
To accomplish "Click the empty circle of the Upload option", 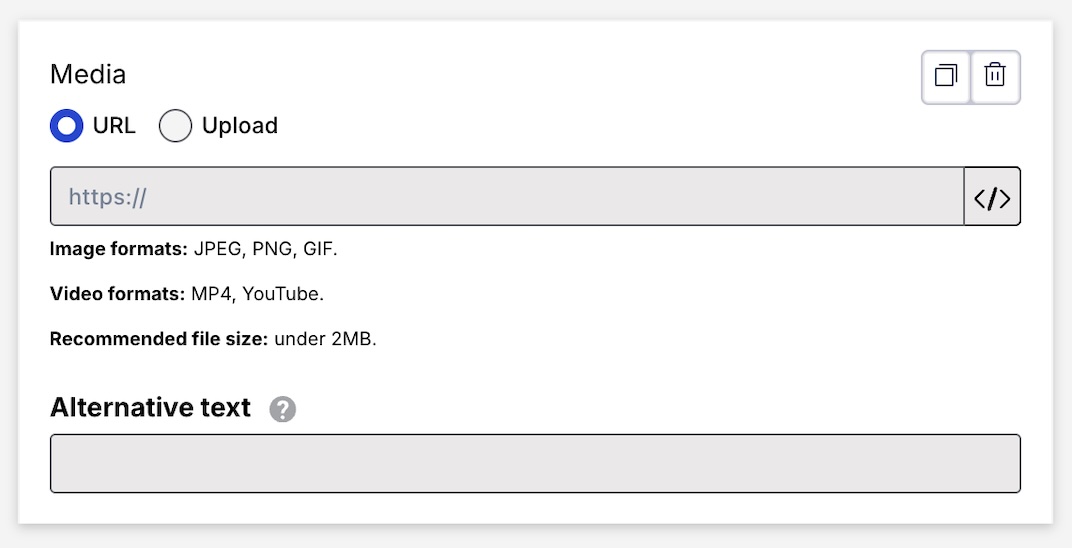I will [175, 126].
